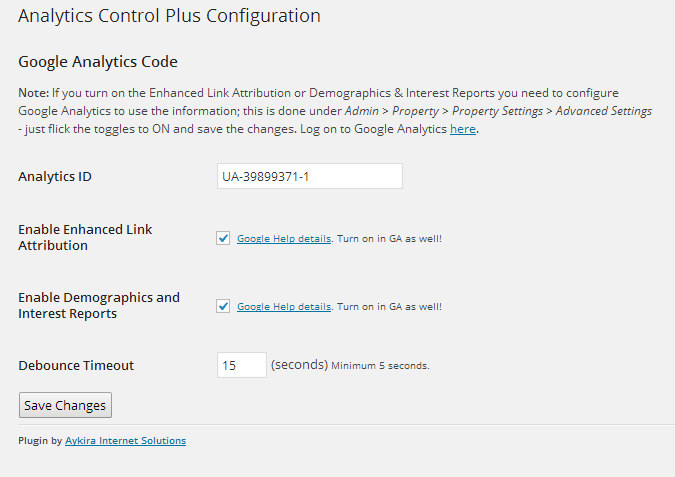This screenshot has height=477, width=675.
Task: Click the Analytics ID label
Action: 55,177
